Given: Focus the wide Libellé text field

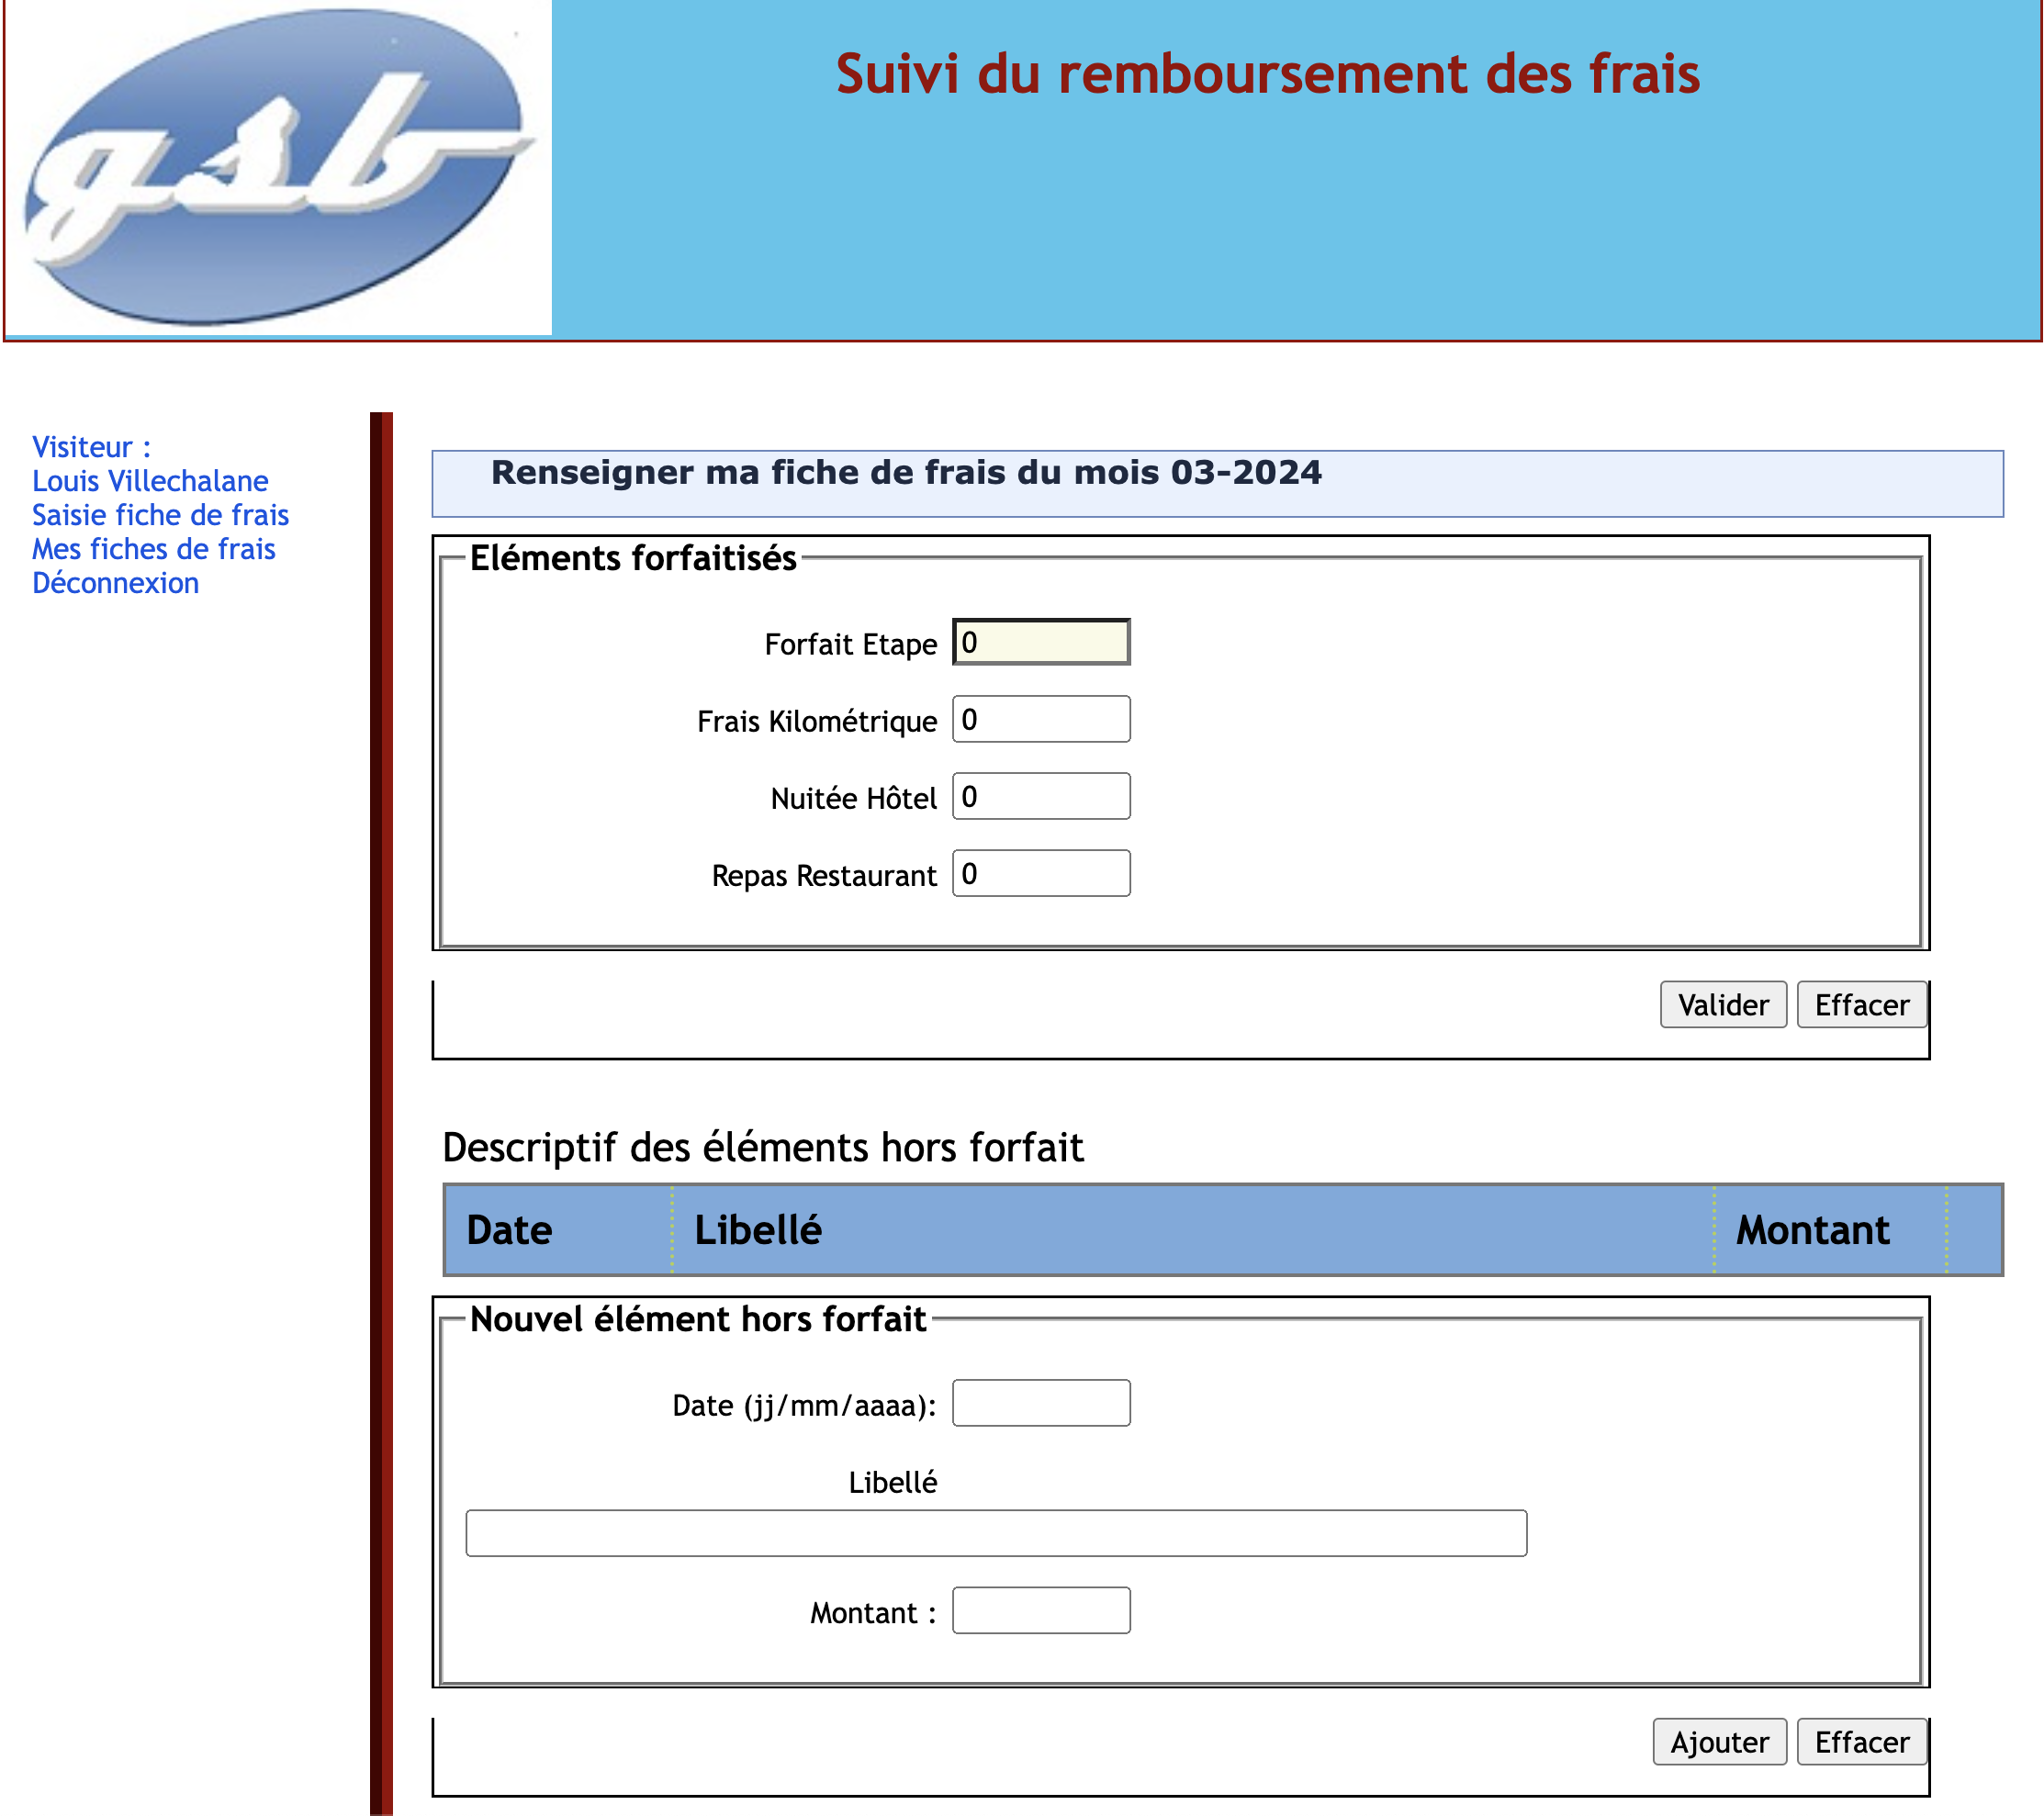Looking at the screenshot, I should click(x=995, y=1533).
